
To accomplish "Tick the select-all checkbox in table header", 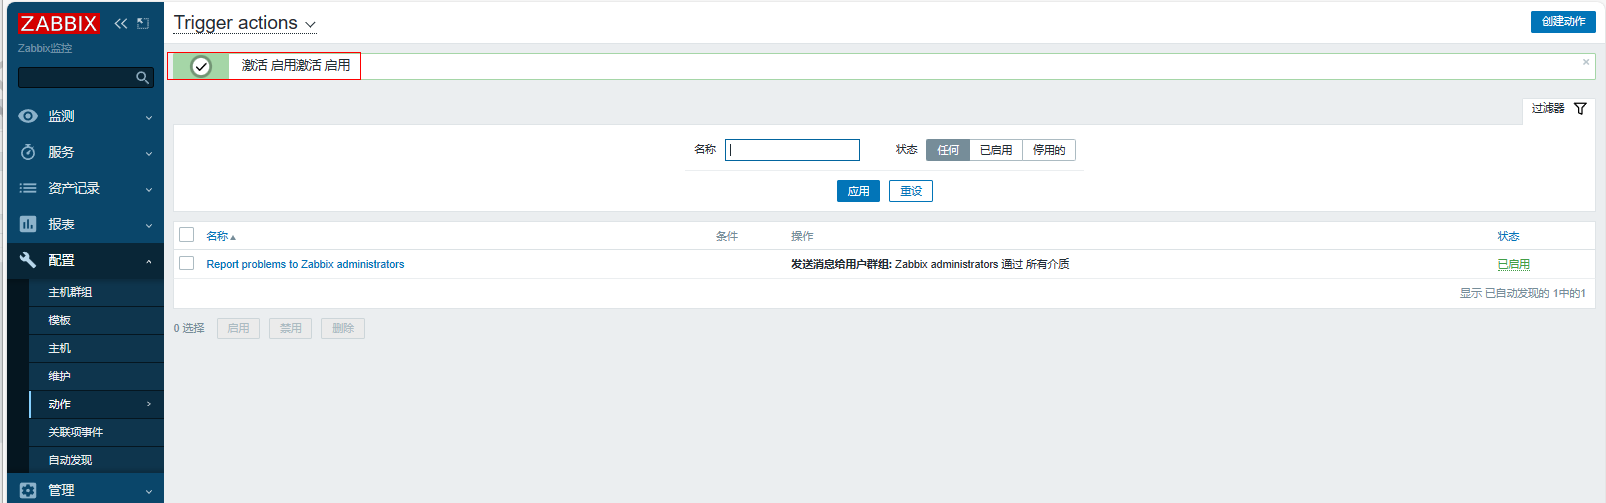I will 187,235.
